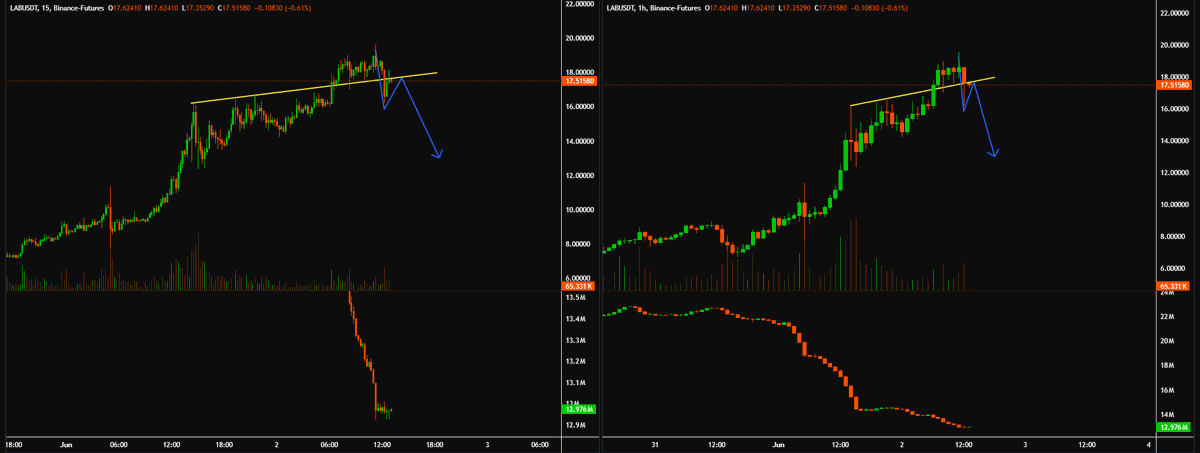Screen dimensions: 1200x453
Task: Click the green 12.976M tag on right chart
Action: point(1174,427)
